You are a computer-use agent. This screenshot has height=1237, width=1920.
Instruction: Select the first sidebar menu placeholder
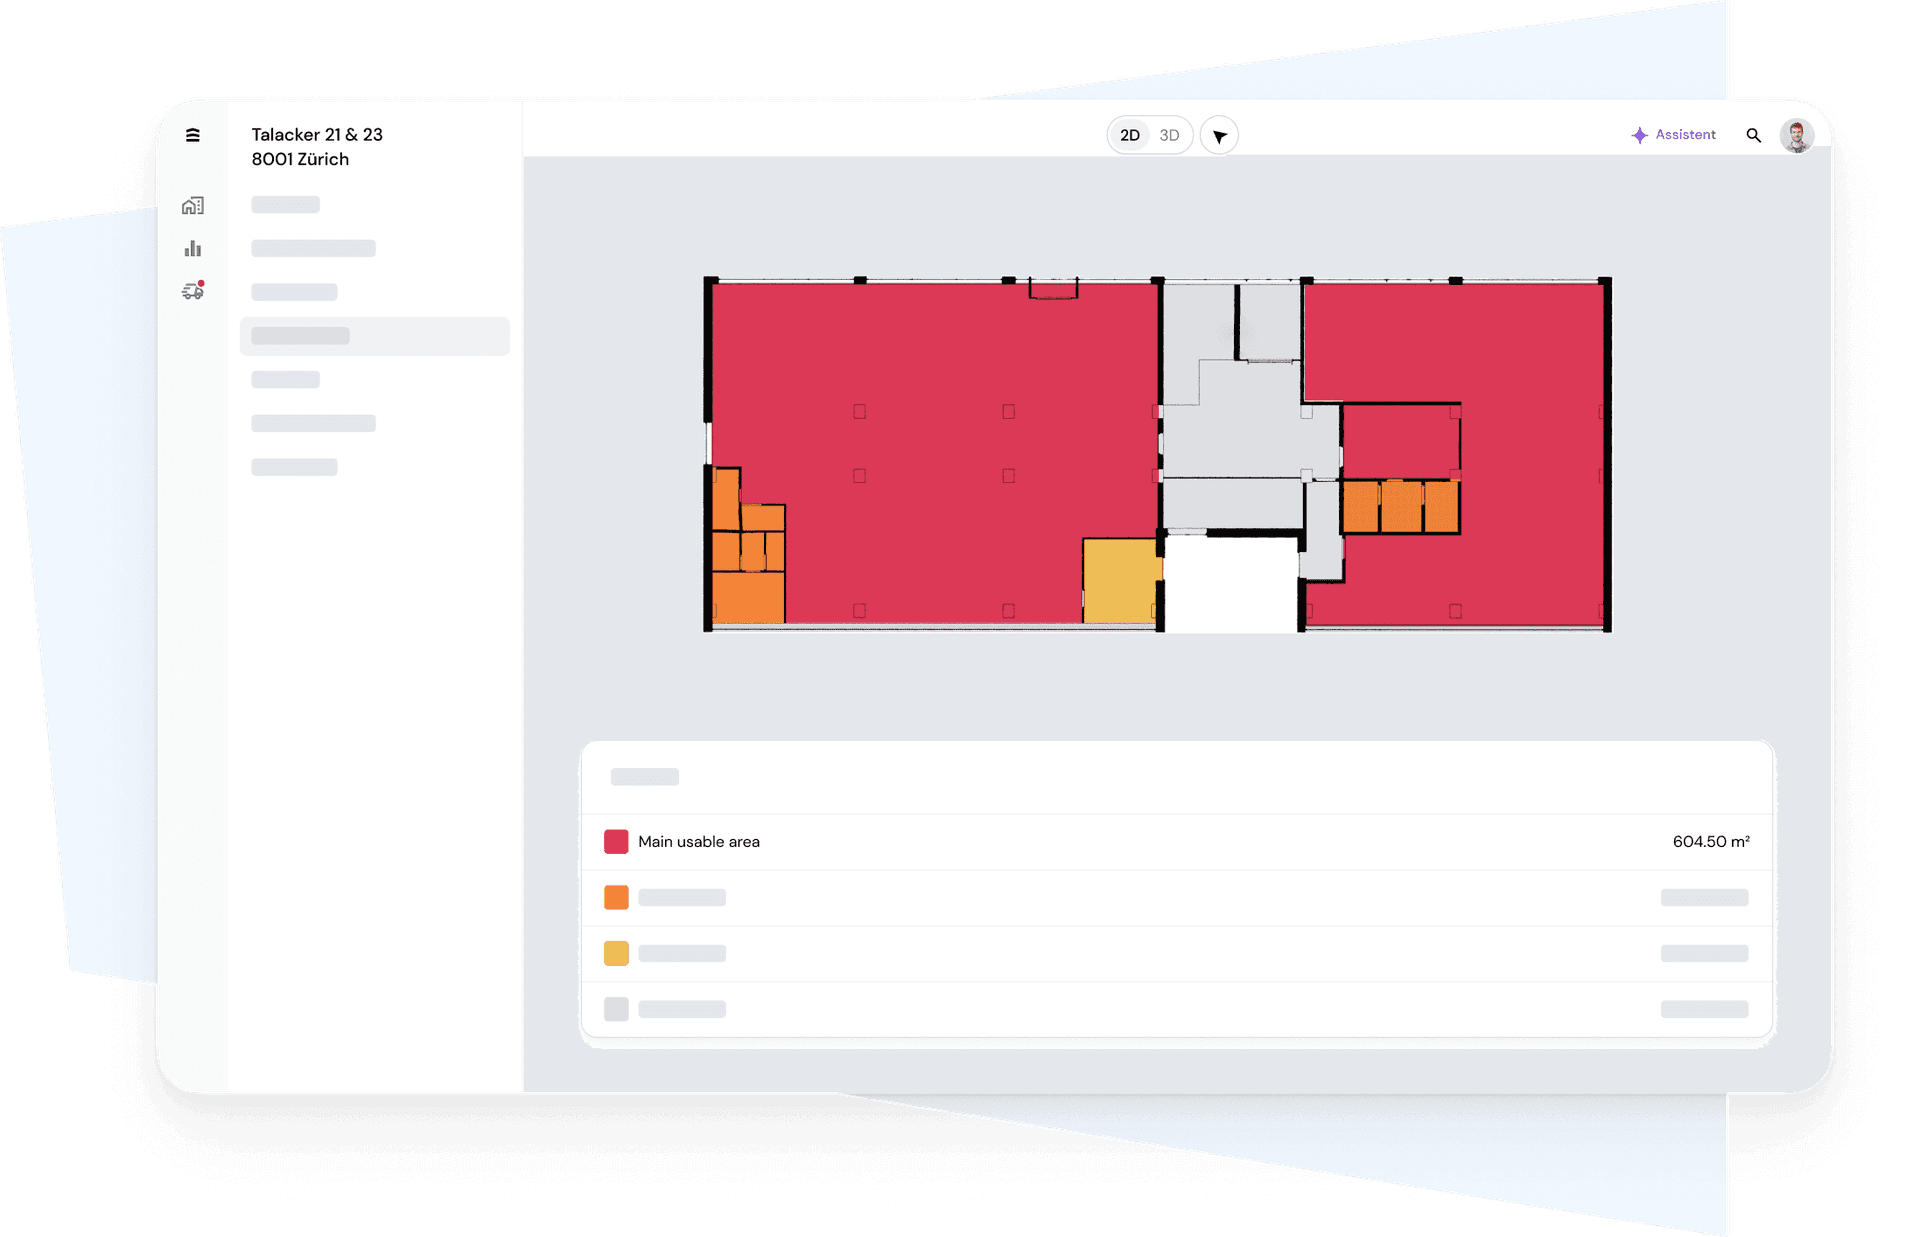(x=286, y=205)
